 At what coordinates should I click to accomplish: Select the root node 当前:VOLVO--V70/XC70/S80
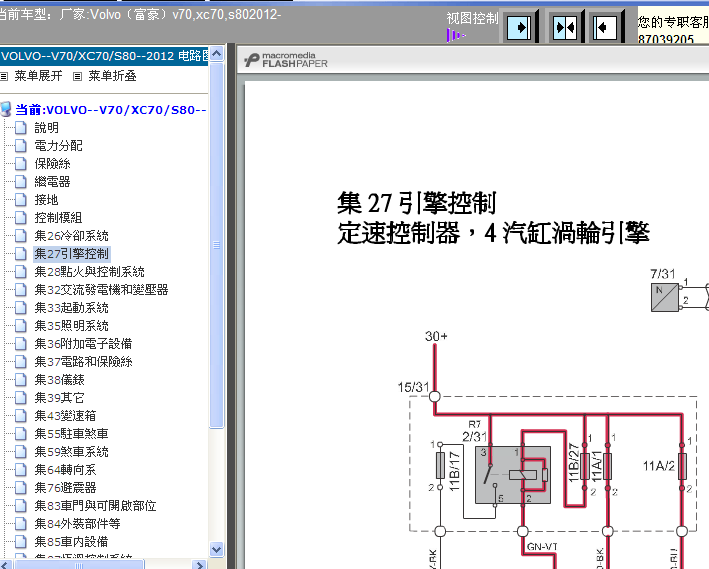click(111, 110)
